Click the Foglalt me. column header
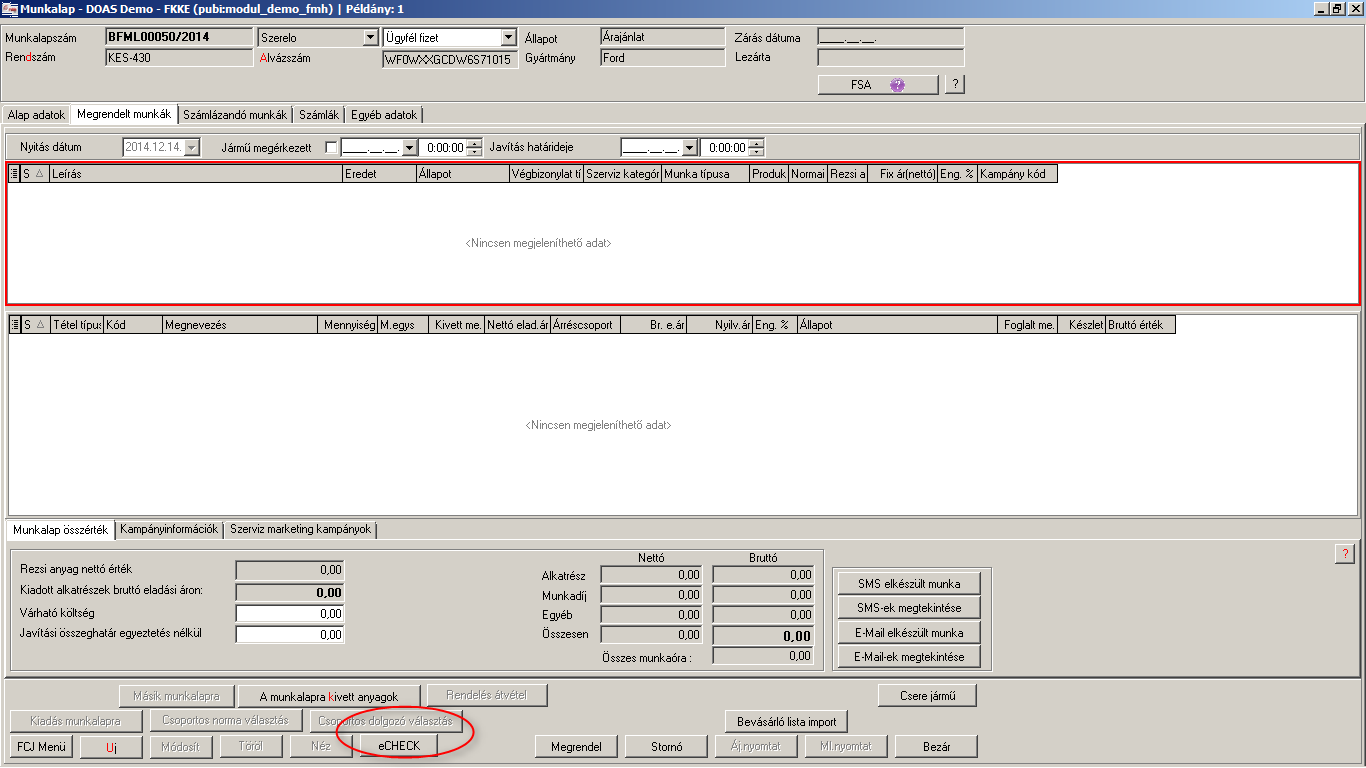The width and height of the screenshot is (1366, 768). click(1028, 325)
